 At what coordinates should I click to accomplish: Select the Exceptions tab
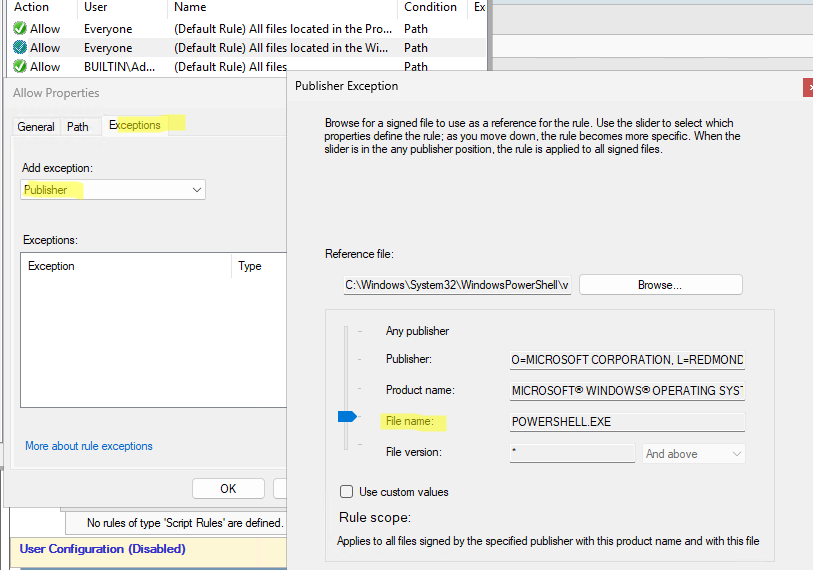click(135, 125)
